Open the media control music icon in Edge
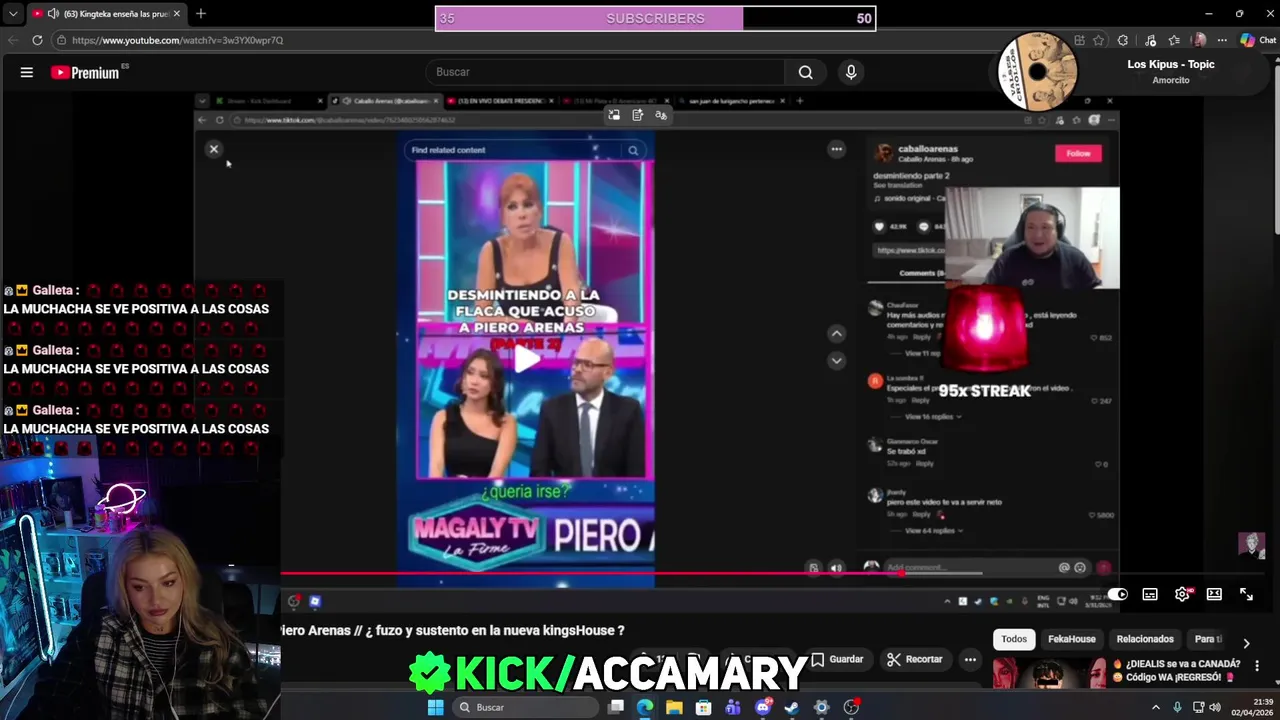The image size is (1280, 720). click(x=1151, y=40)
